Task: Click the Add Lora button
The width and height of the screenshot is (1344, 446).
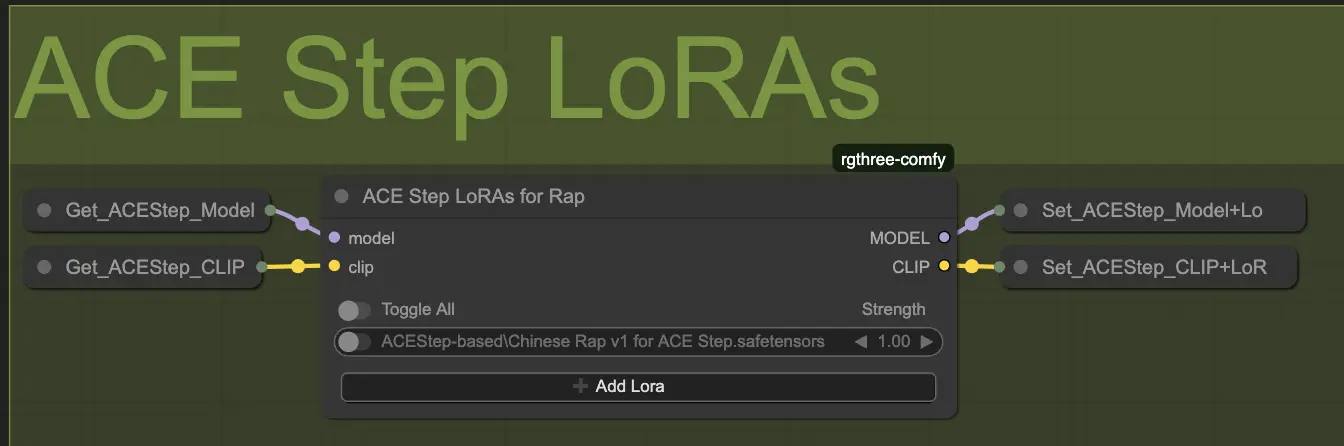Action: (x=638, y=386)
